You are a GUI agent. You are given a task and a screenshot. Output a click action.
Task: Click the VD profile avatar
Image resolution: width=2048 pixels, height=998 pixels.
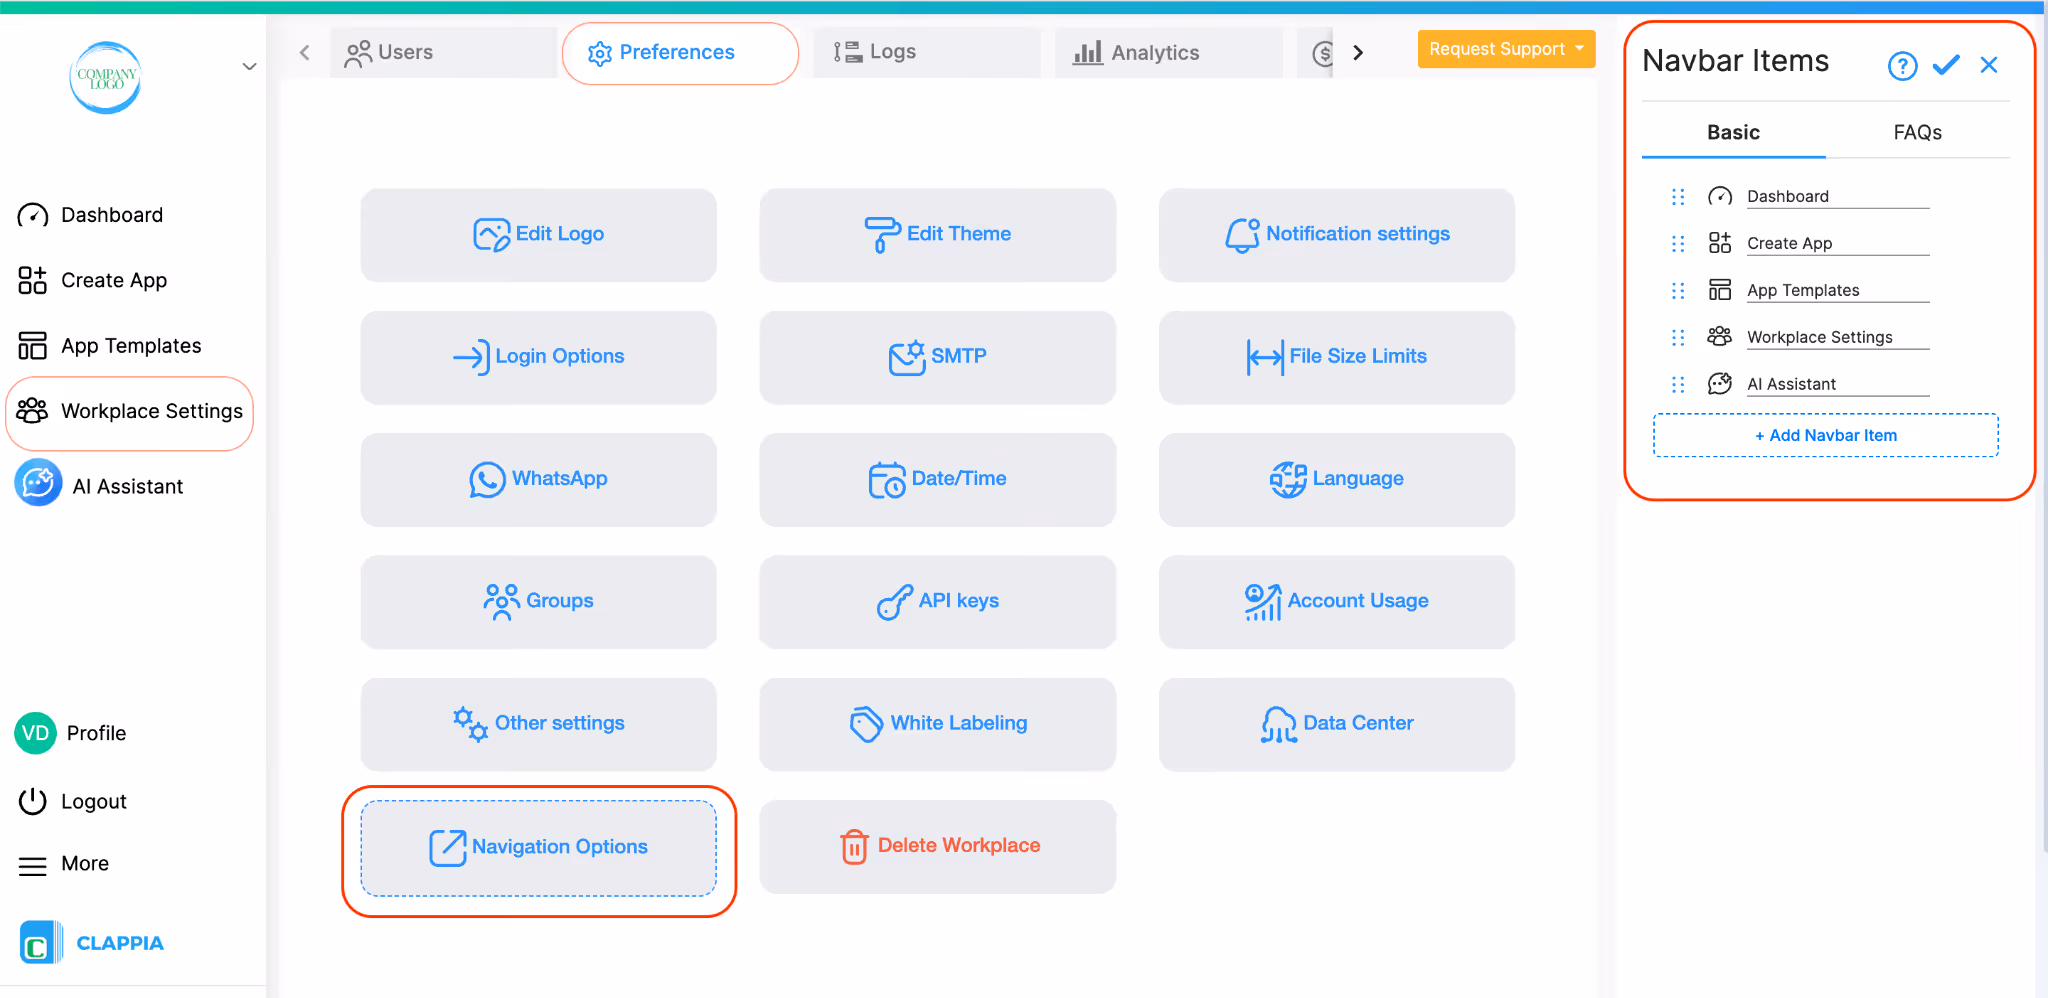35,733
